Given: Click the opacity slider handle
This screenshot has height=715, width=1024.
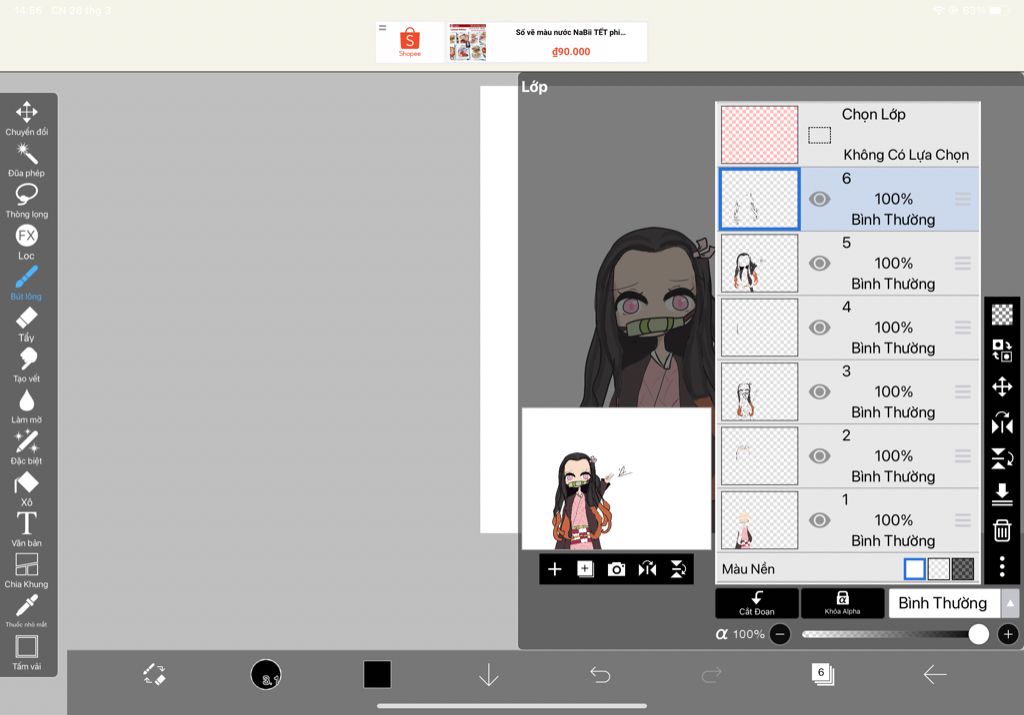Looking at the screenshot, I should click(x=978, y=634).
